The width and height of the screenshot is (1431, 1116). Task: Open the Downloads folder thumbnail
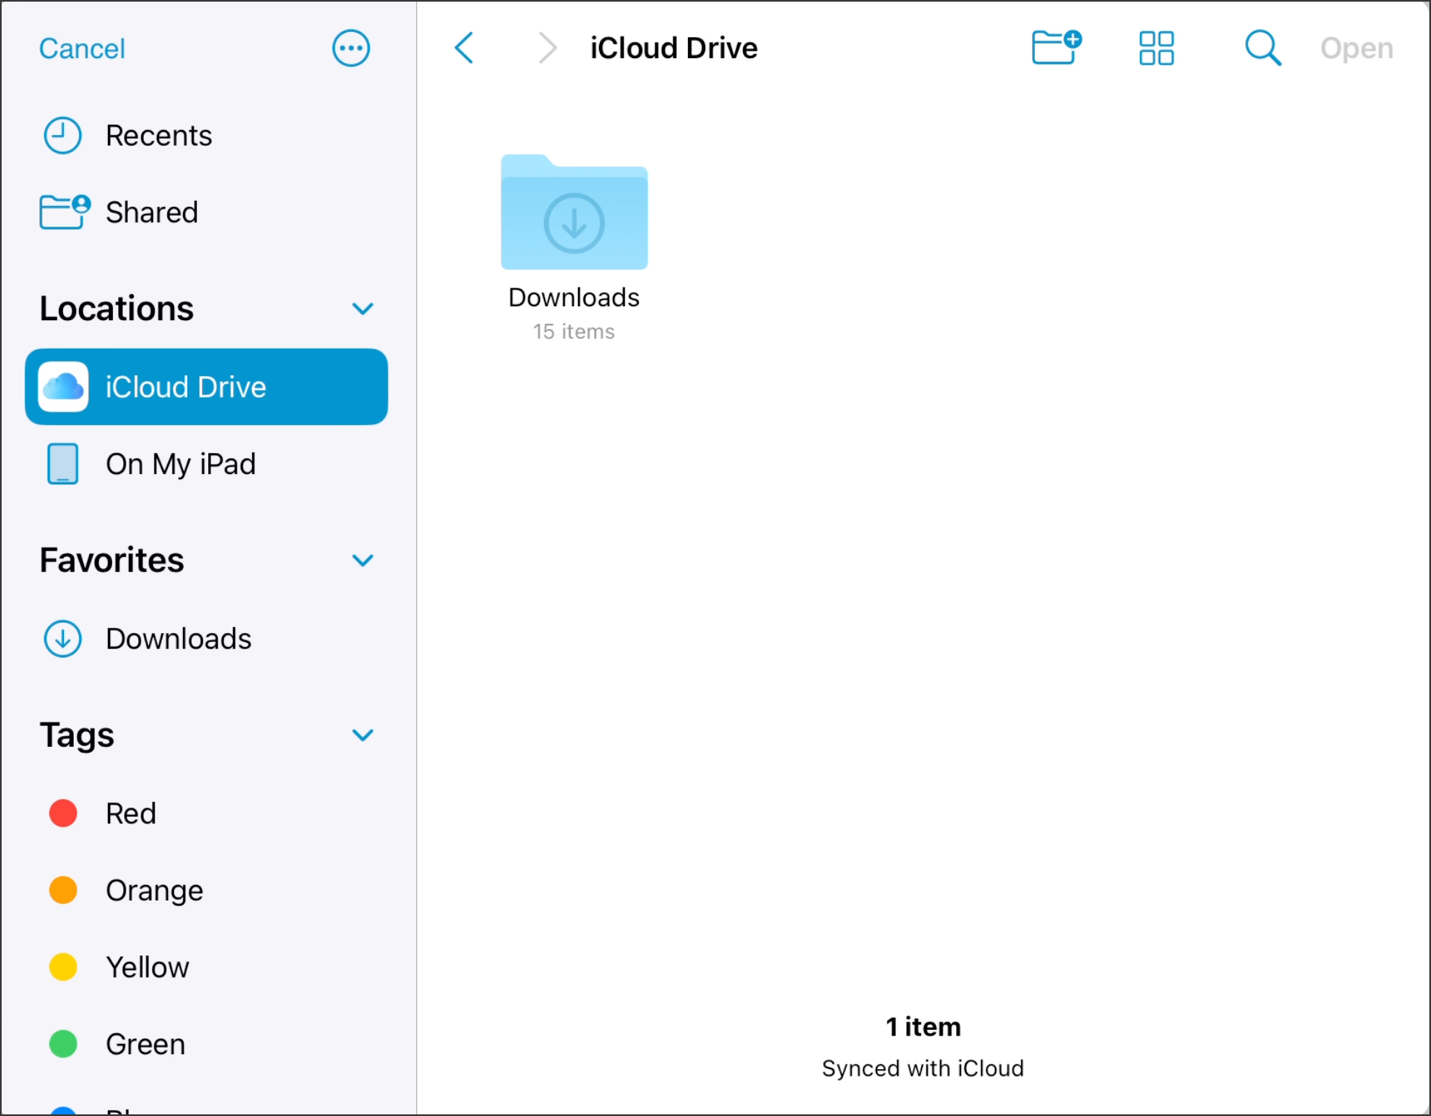574,212
